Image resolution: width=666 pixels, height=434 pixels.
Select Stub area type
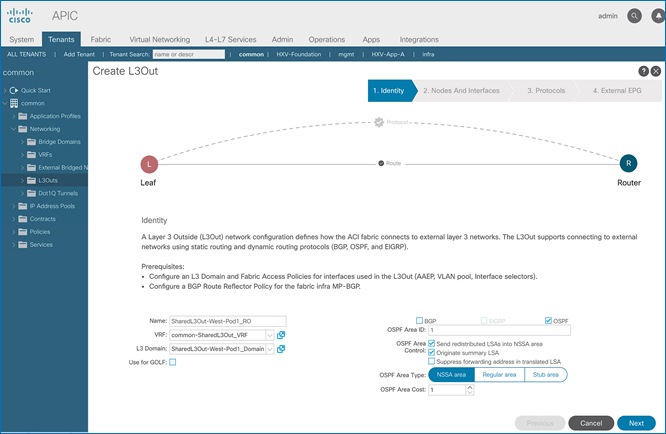point(546,375)
